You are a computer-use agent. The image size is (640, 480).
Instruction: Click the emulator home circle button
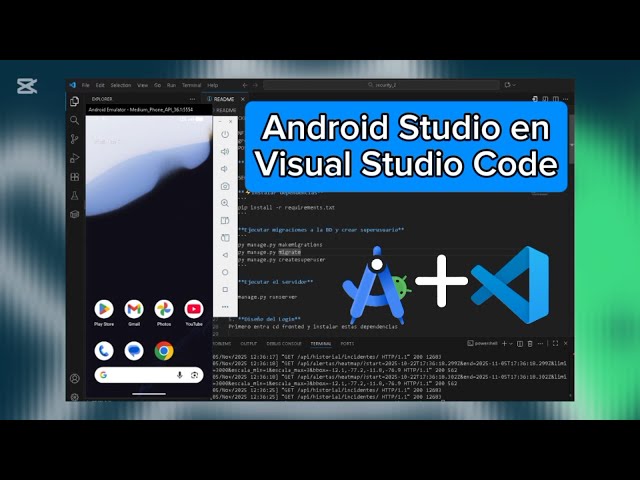pyautogui.click(x=225, y=272)
